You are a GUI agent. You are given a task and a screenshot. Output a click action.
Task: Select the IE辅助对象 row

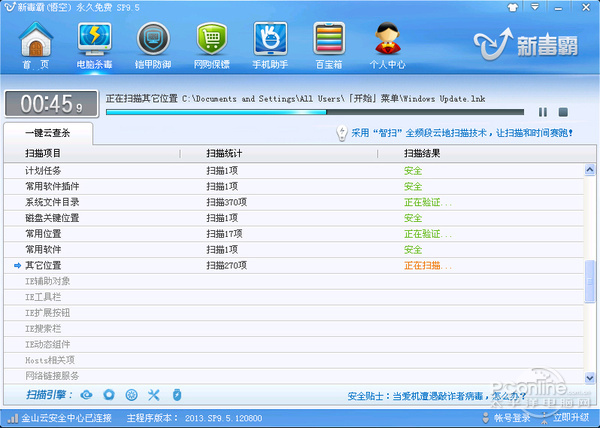tap(293, 281)
